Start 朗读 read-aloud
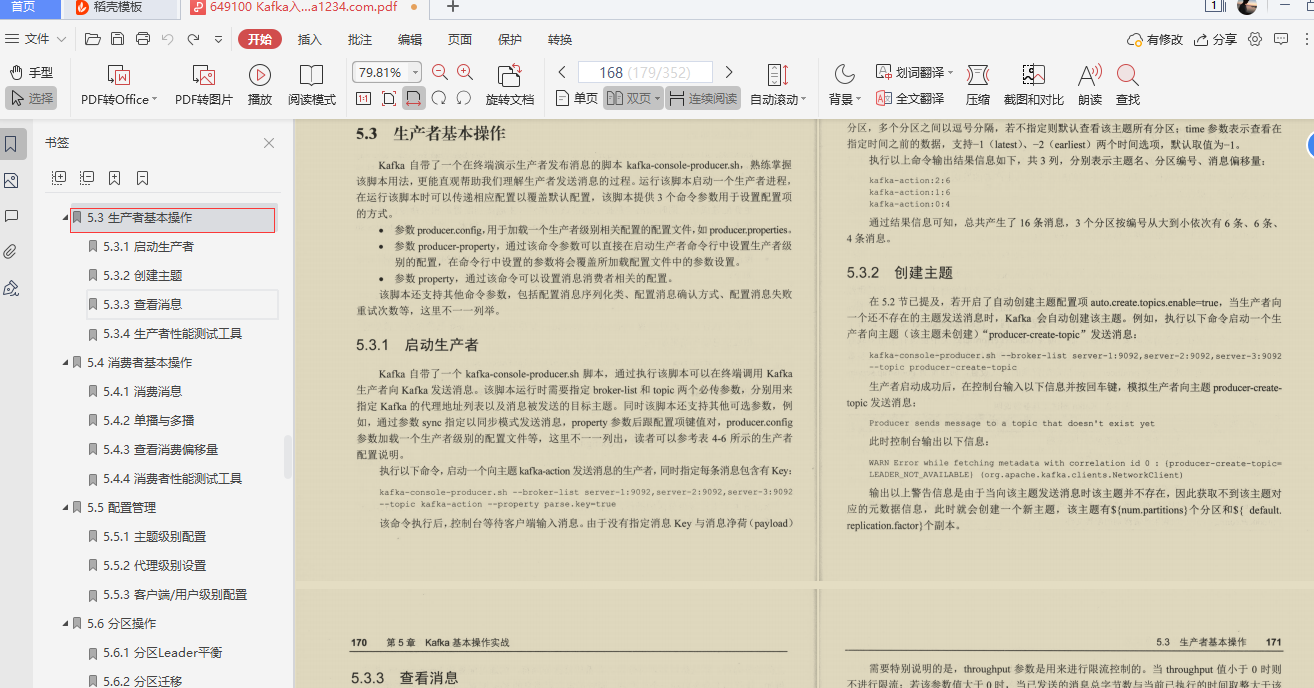This screenshot has width=1314, height=688. (1089, 85)
